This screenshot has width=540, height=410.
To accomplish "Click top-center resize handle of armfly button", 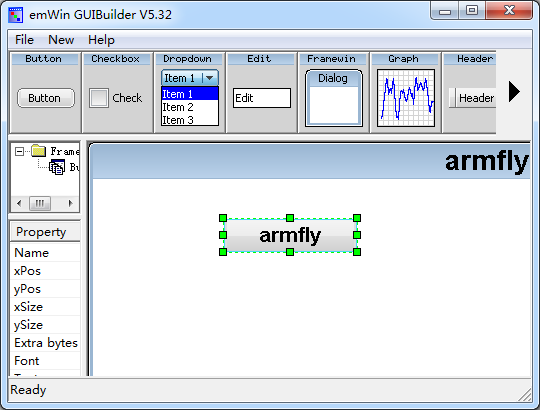I will (x=290, y=218).
